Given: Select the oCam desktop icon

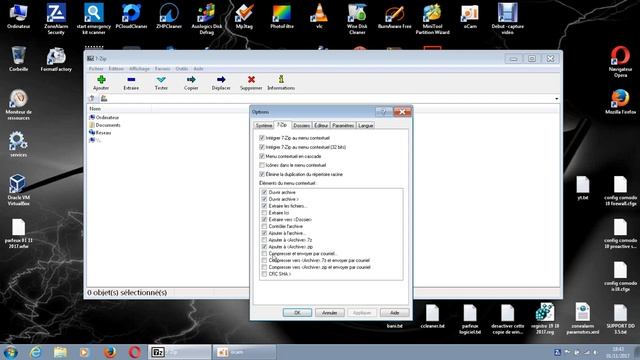Looking at the screenshot, I should [470, 16].
